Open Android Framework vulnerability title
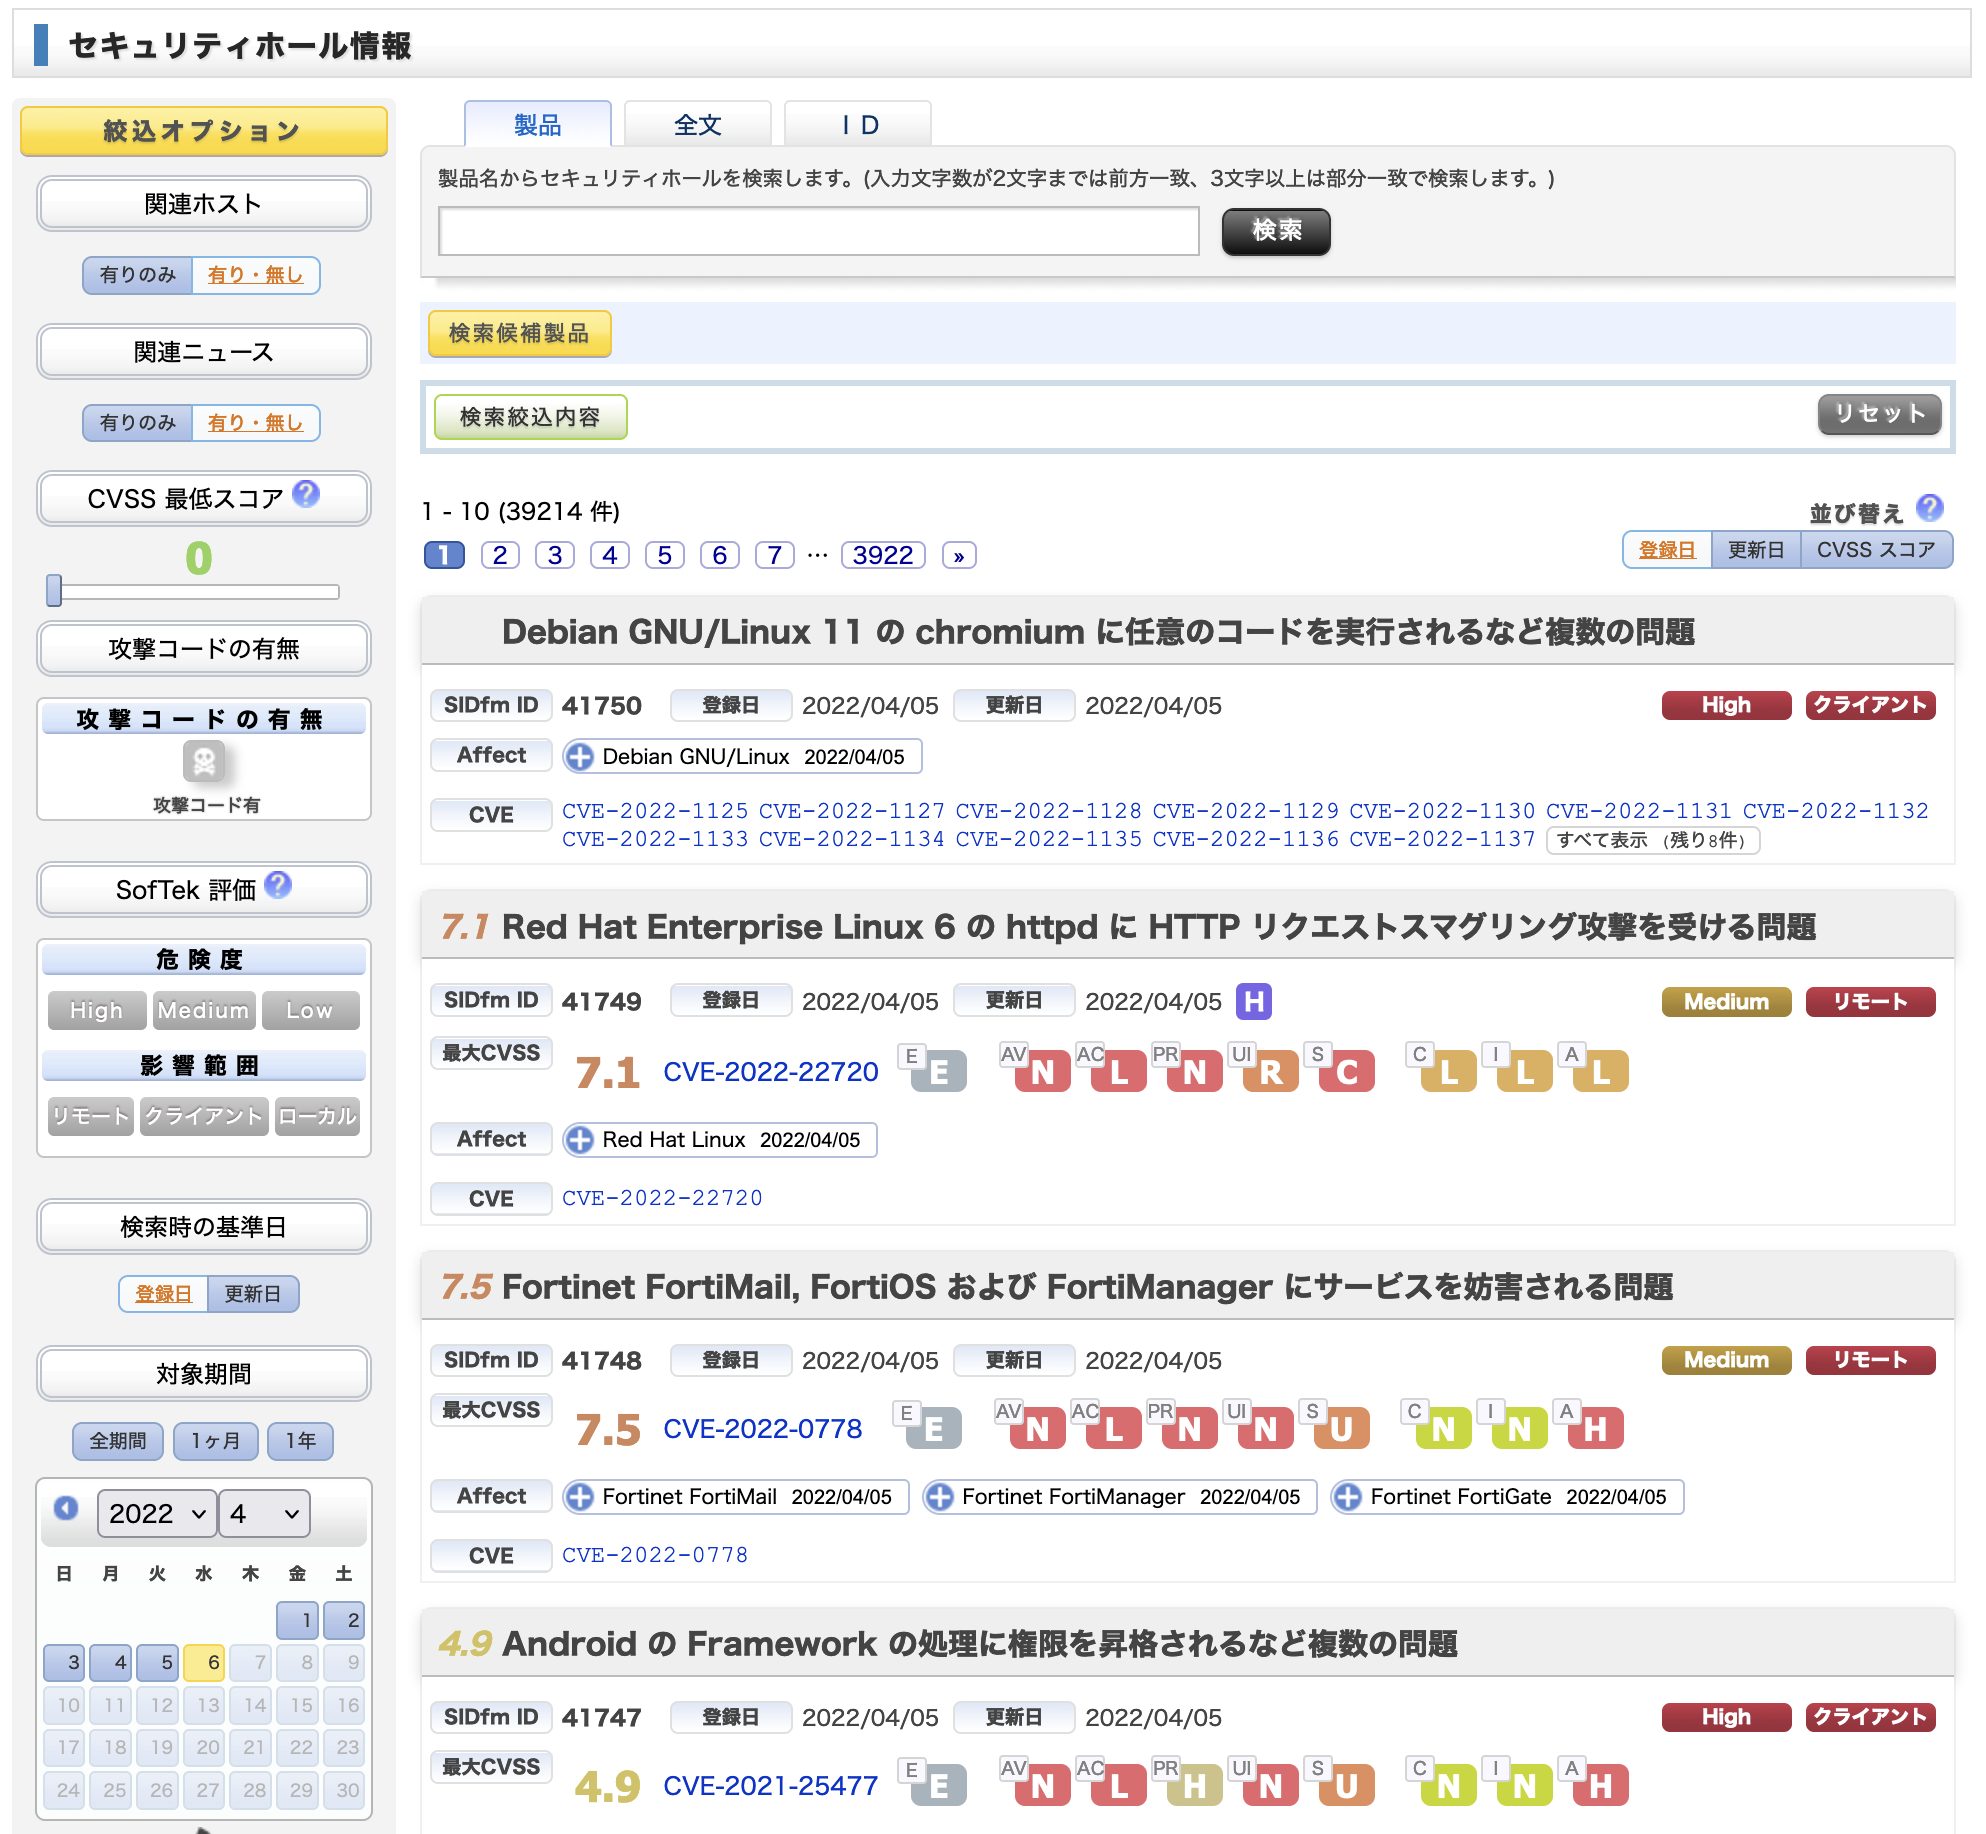Image resolution: width=1986 pixels, height=1834 pixels. pos(980,1643)
